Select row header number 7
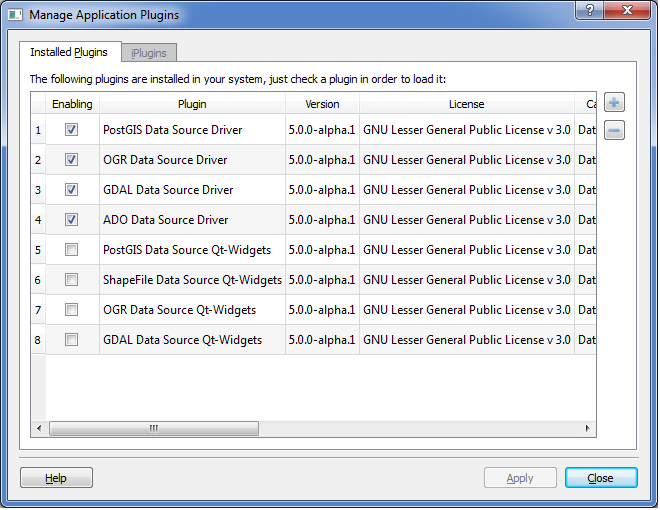660x510 pixels. coord(38,310)
